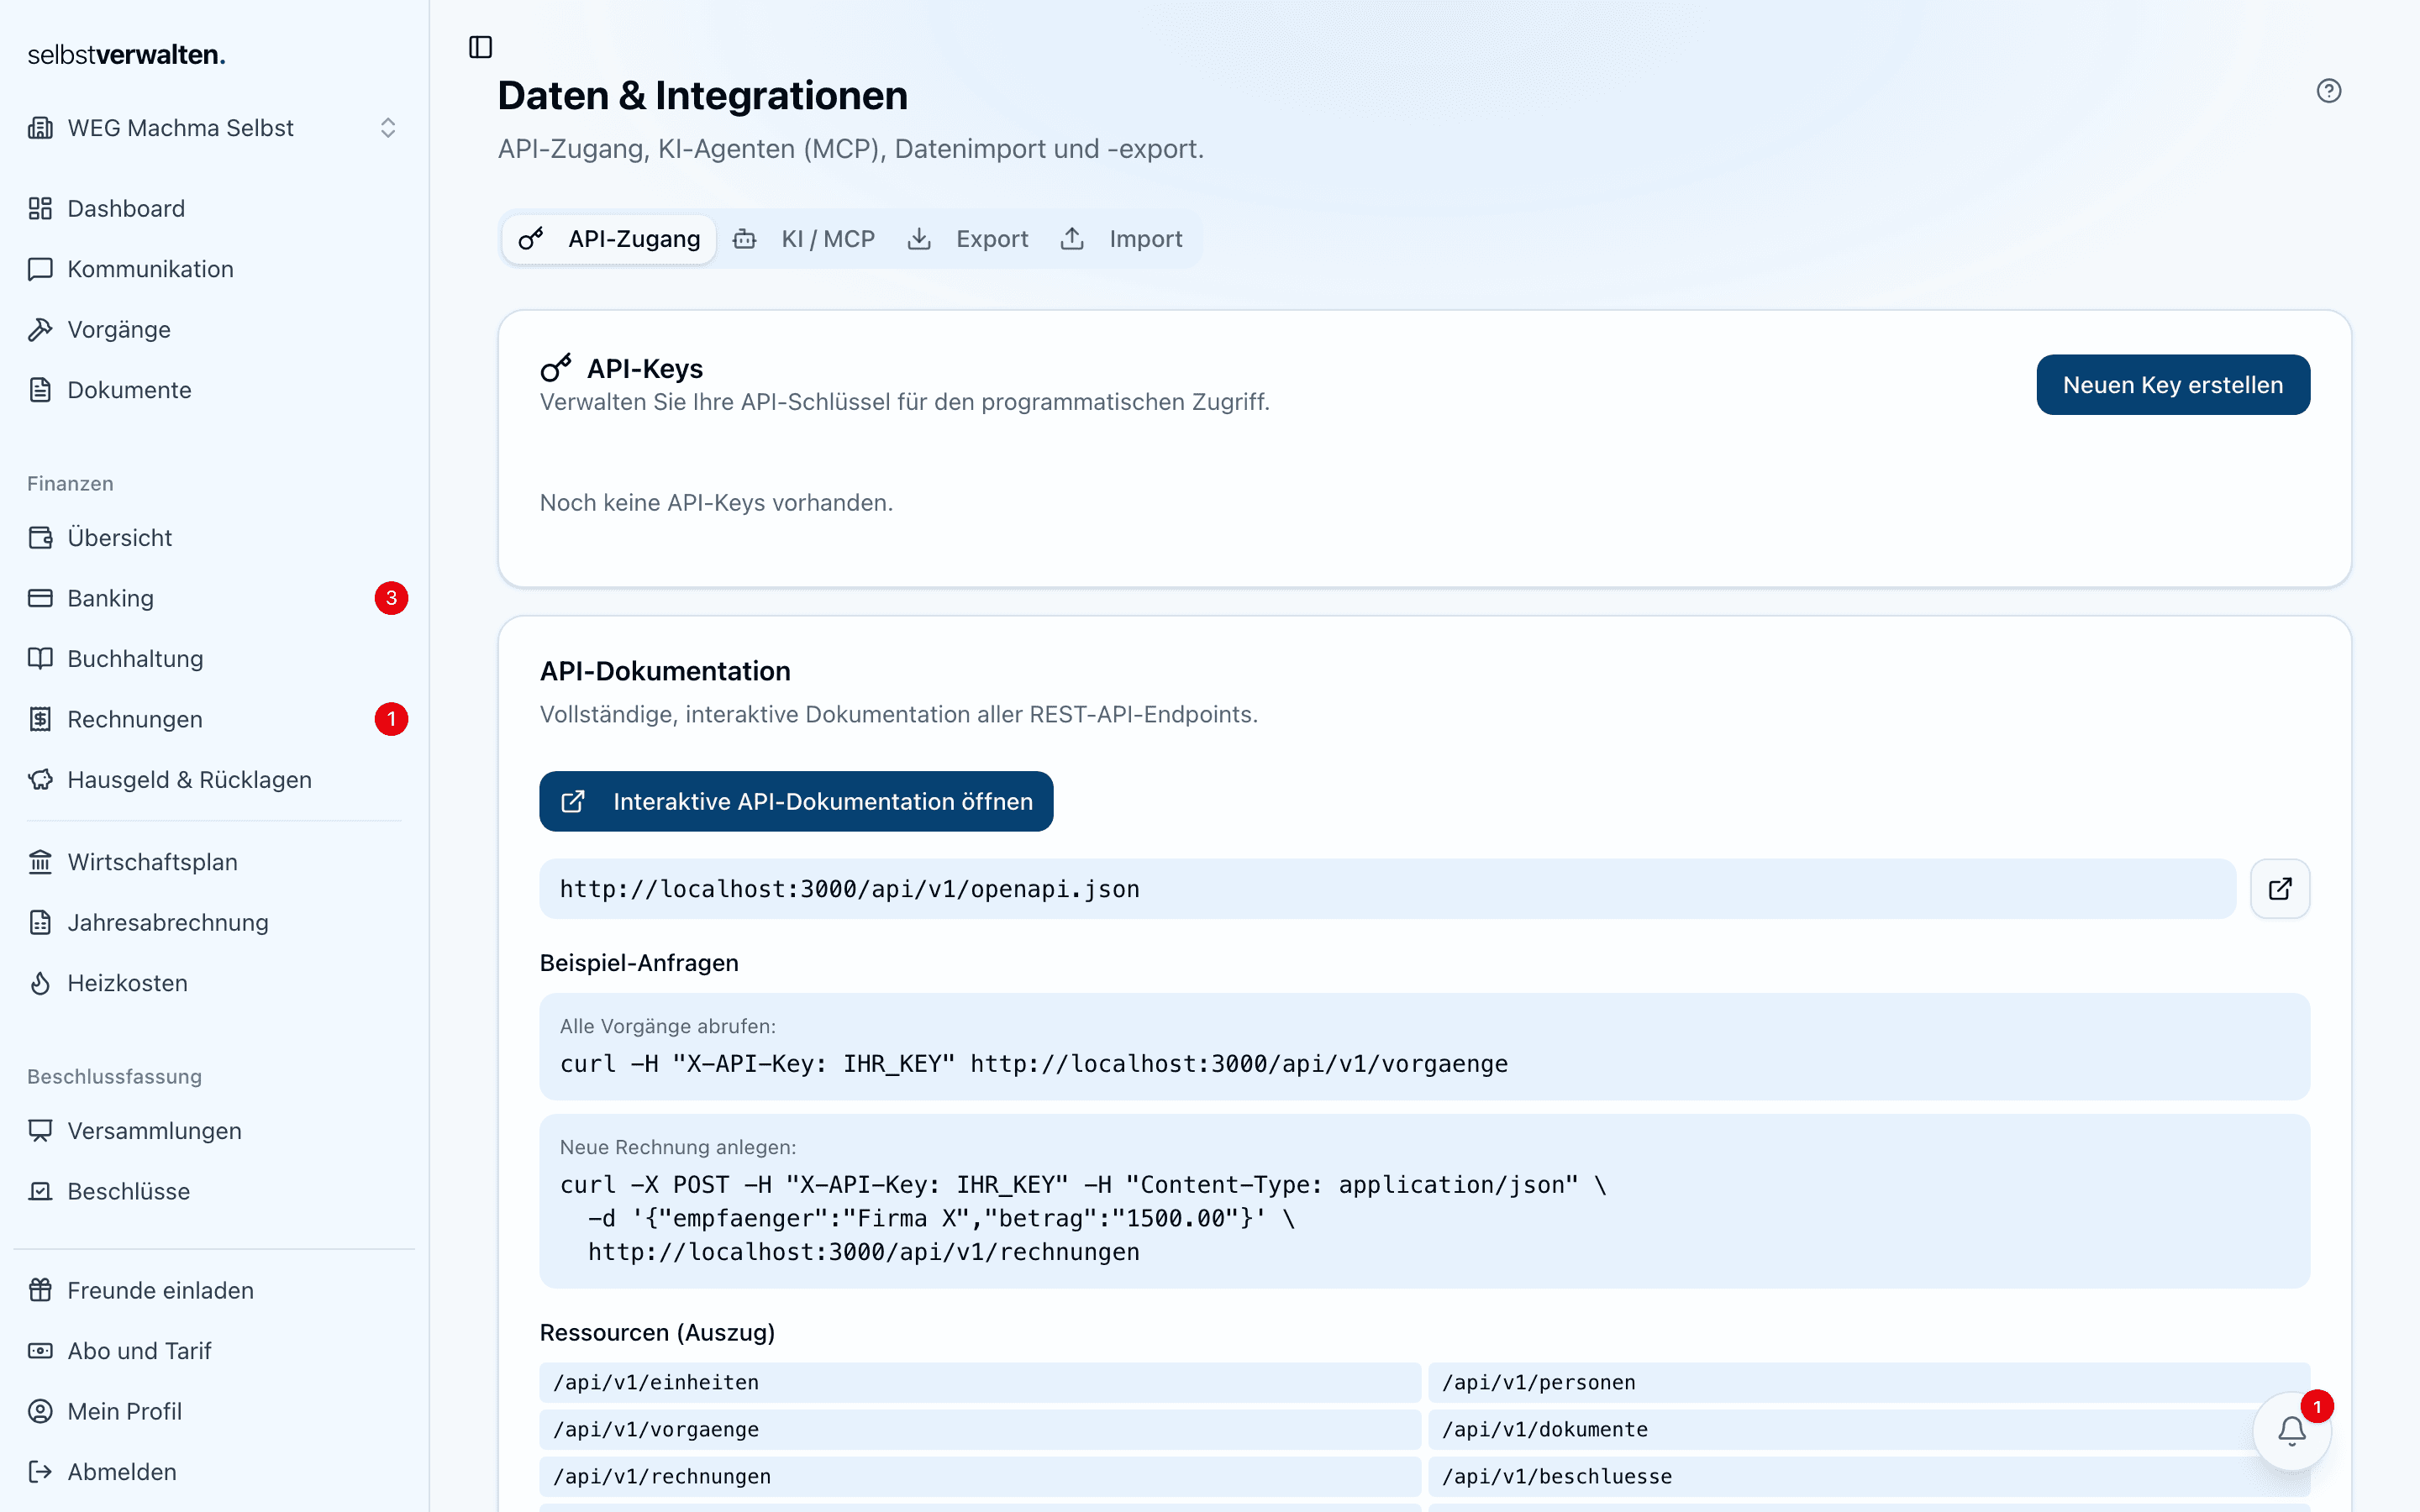Viewport: 2420px width, 1512px height.
Task: Click the WEG building icon
Action: click(x=40, y=128)
